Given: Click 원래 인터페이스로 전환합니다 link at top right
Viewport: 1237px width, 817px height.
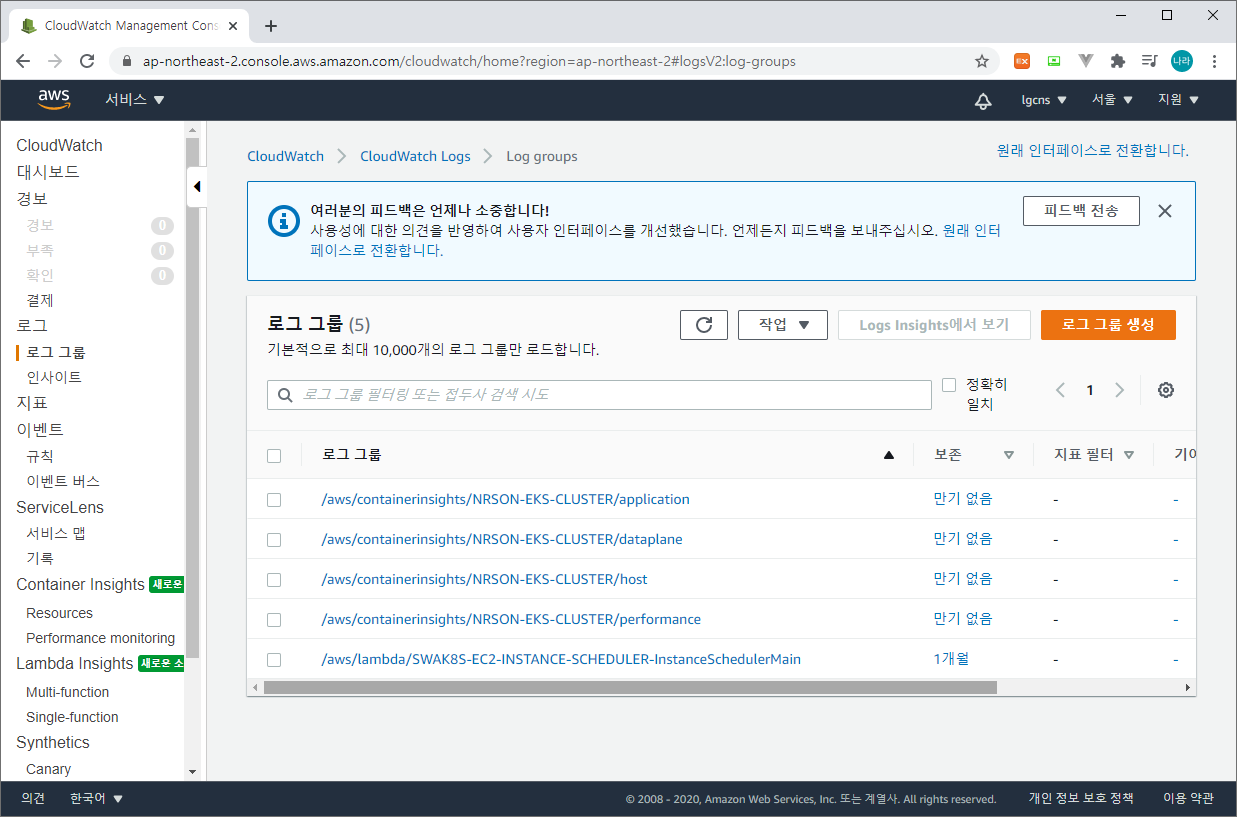Looking at the screenshot, I should point(1093,150).
